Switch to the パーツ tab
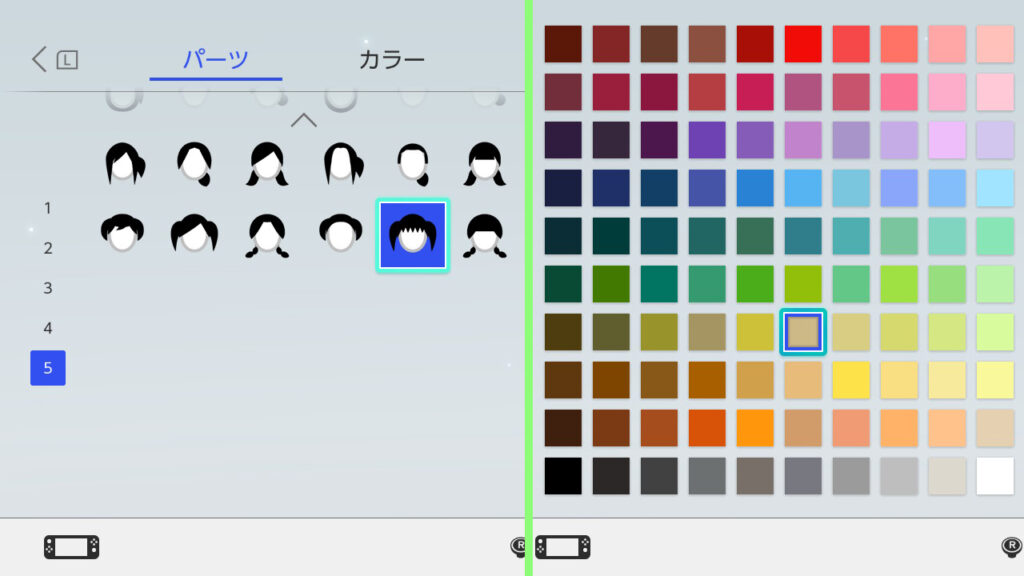 [x=216, y=60]
